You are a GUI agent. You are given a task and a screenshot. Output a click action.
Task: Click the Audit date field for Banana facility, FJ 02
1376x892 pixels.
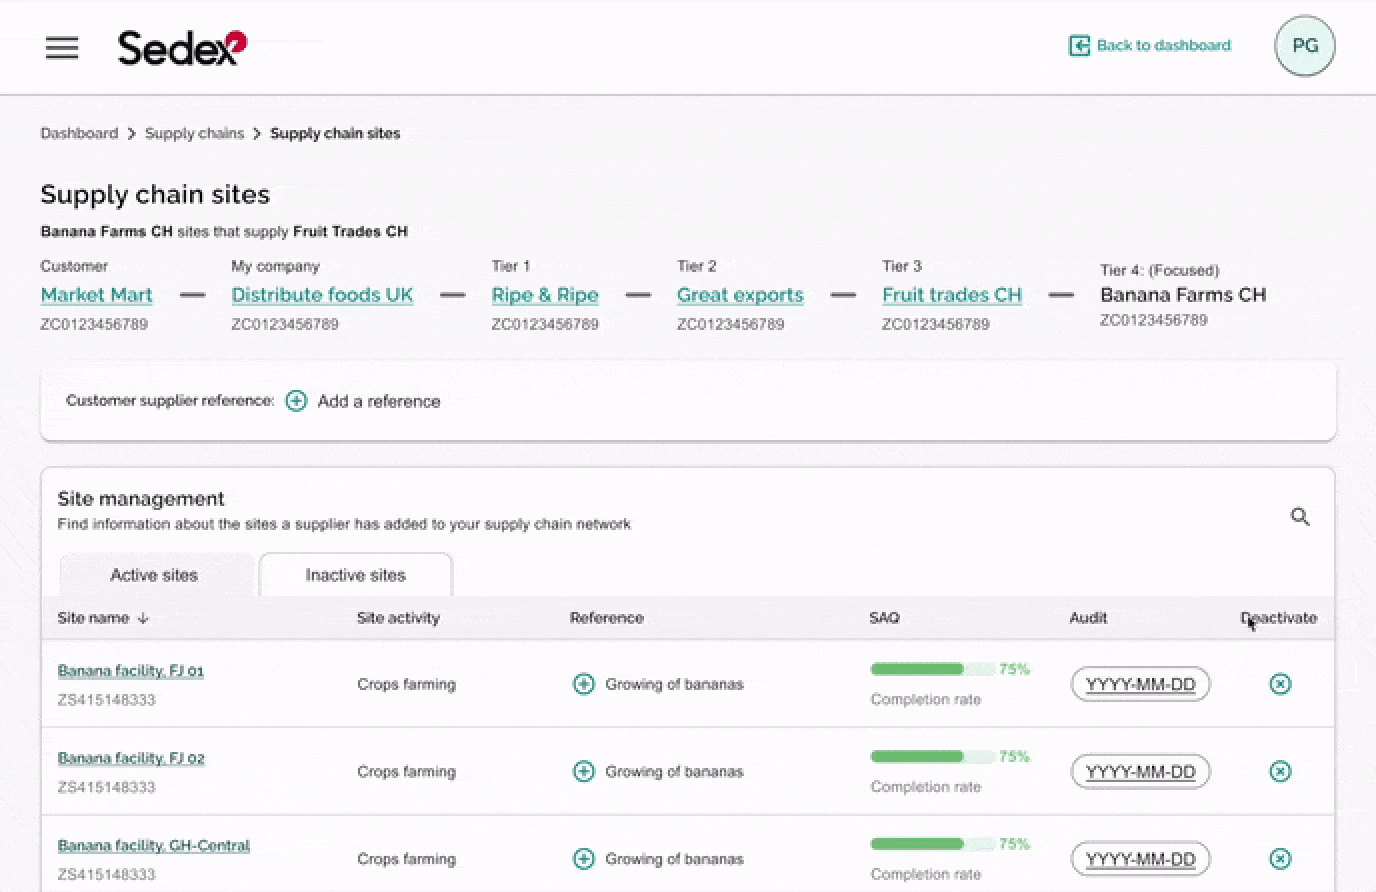(1140, 771)
